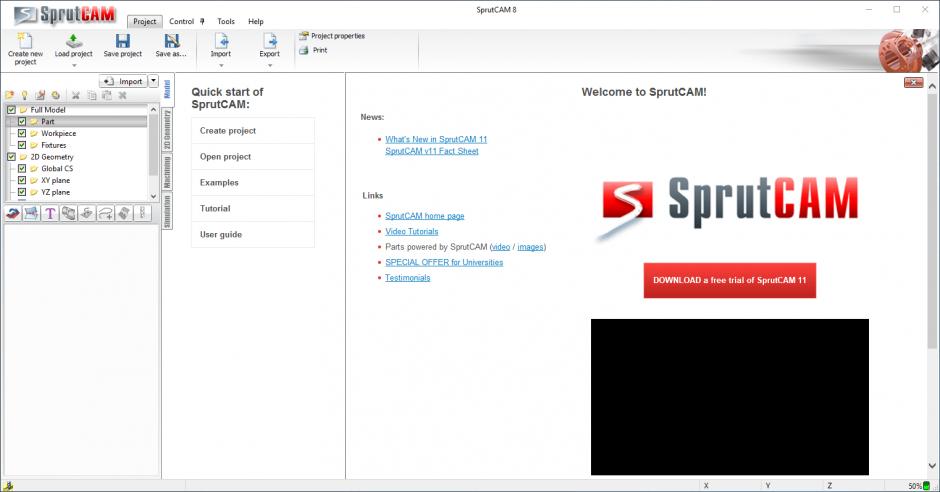
Task: Click the black video player area
Action: click(730, 397)
